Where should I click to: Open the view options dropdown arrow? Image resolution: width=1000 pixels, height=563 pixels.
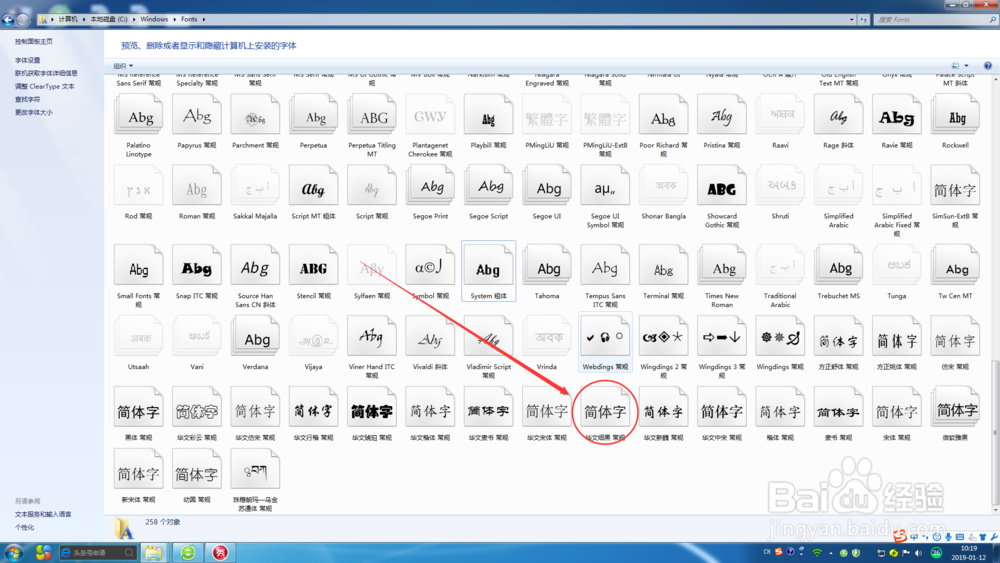[966, 66]
